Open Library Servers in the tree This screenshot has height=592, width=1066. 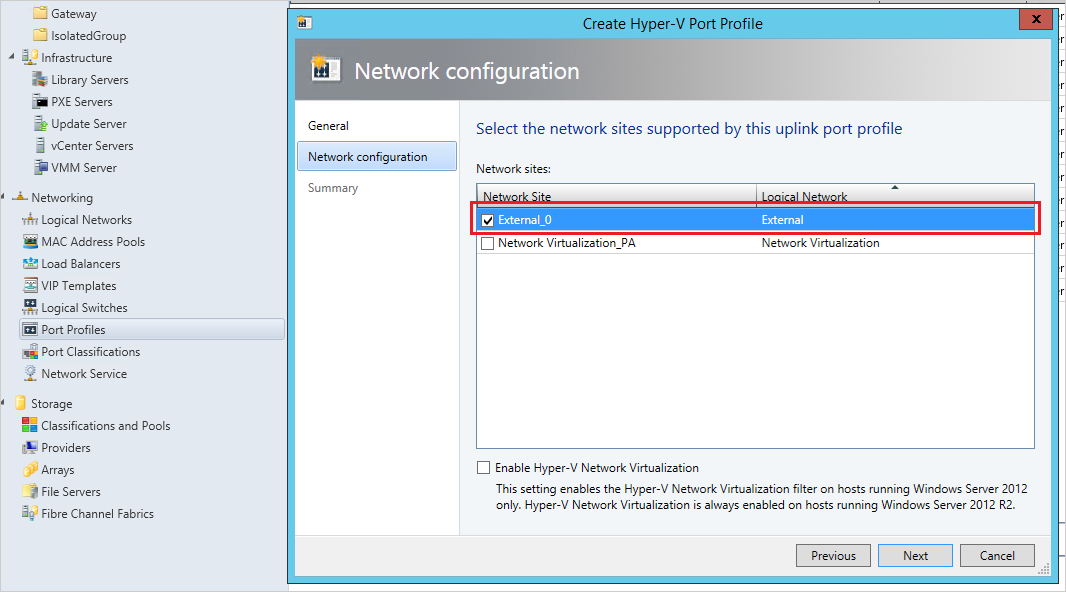coord(90,80)
